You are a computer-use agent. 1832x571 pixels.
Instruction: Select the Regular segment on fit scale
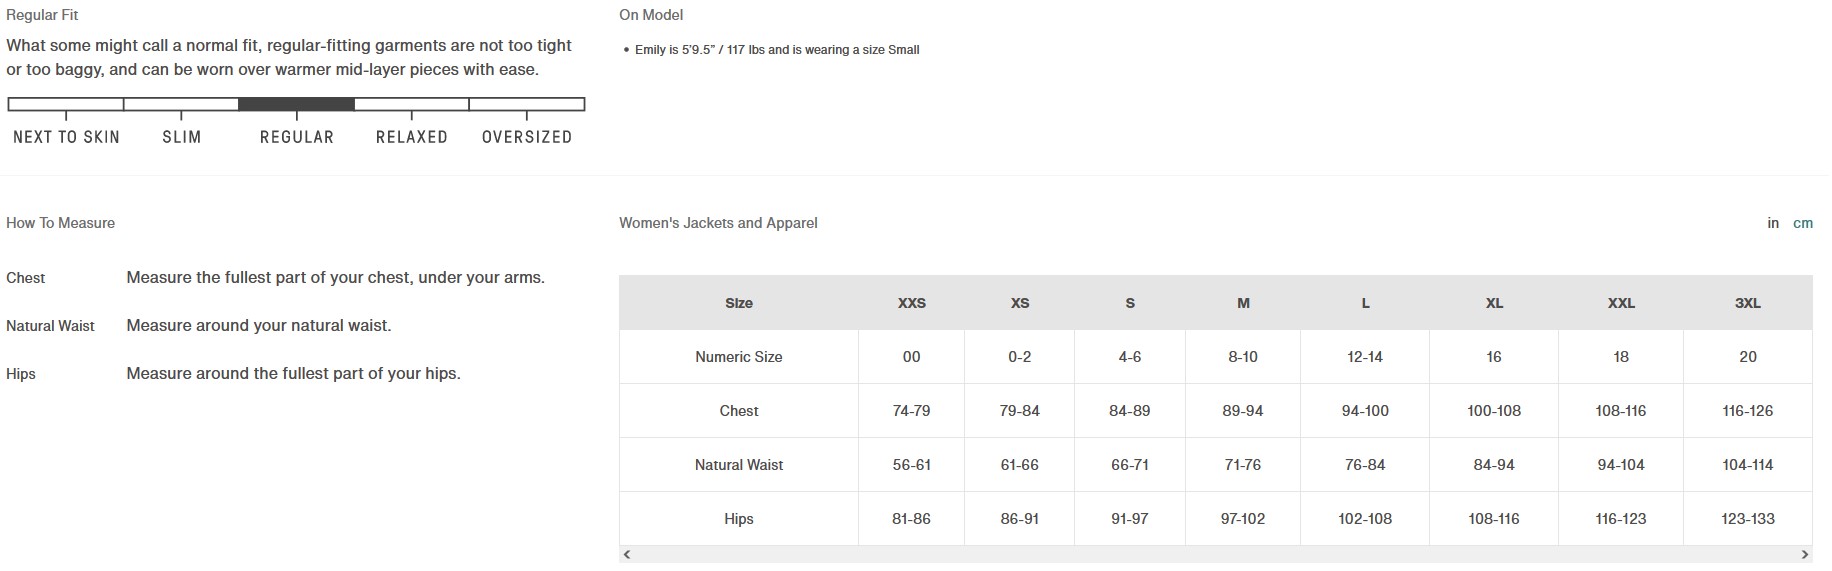coord(296,104)
